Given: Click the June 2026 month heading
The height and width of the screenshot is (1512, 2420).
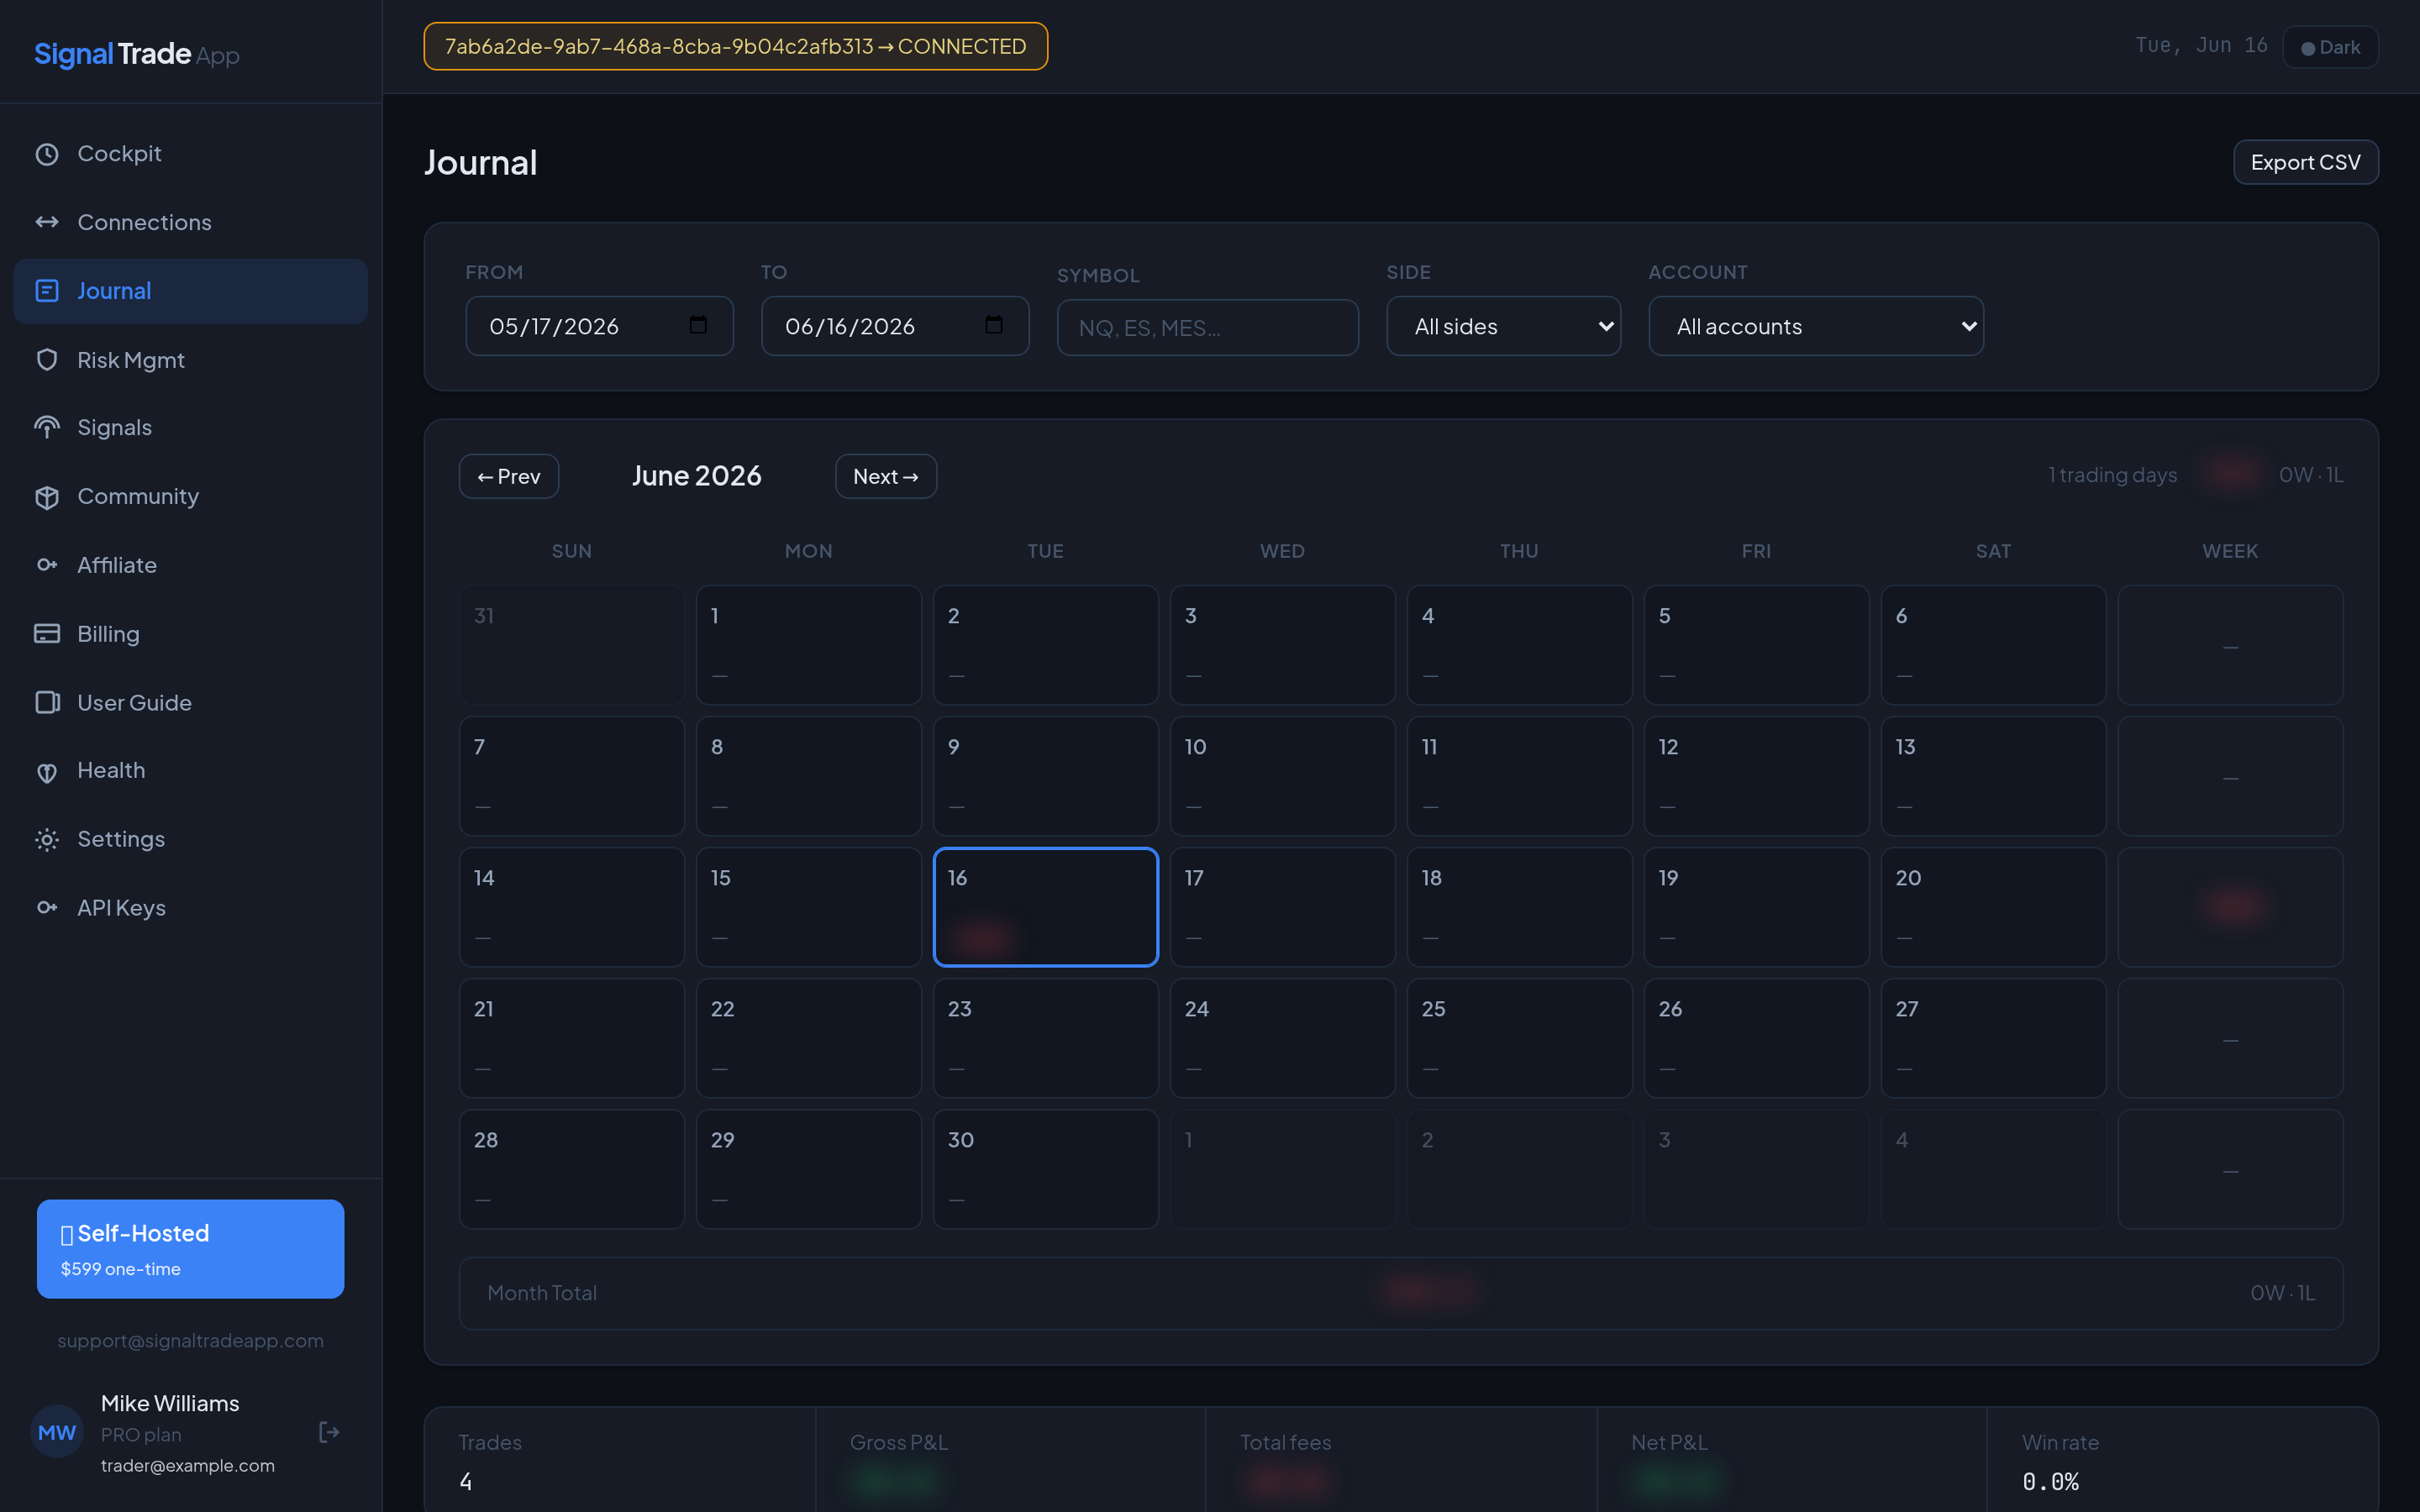Looking at the screenshot, I should point(697,476).
